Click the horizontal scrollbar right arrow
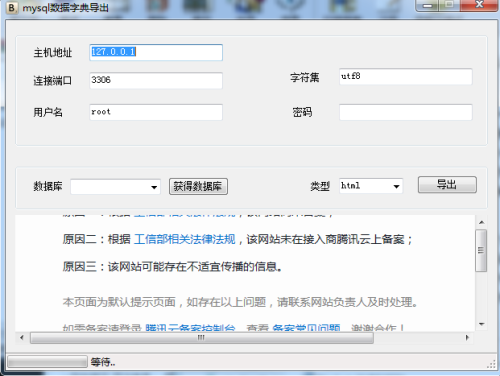The height and width of the screenshot is (376, 500). [x=467, y=338]
